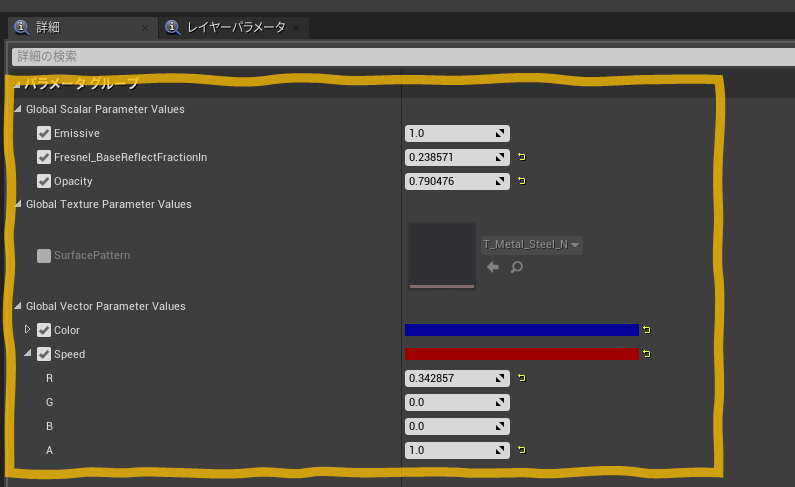
Task: Click the 詳細 tab info icon
Action: (x=21, y=27)
